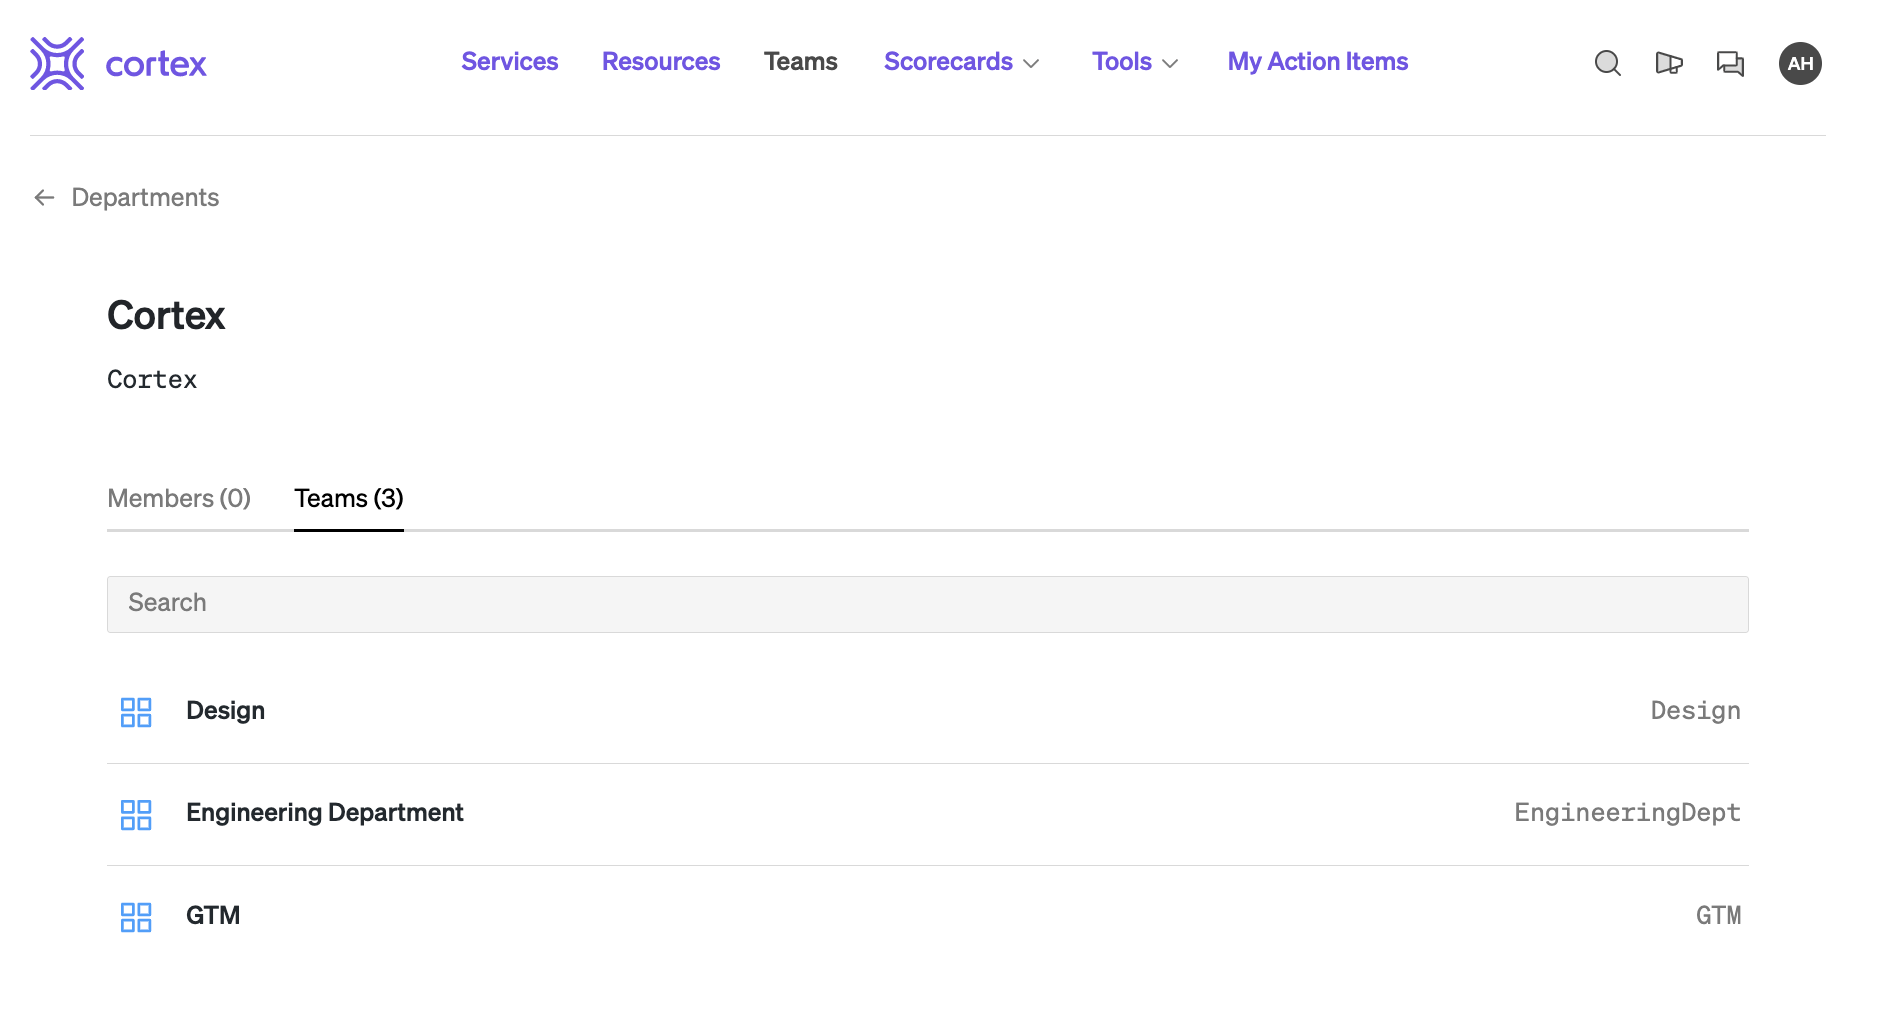Go to the Resources nav item
Image resolution: width=1880 pixels, height=1022 pixels.
pyautogui.click(x=661, y=62)
